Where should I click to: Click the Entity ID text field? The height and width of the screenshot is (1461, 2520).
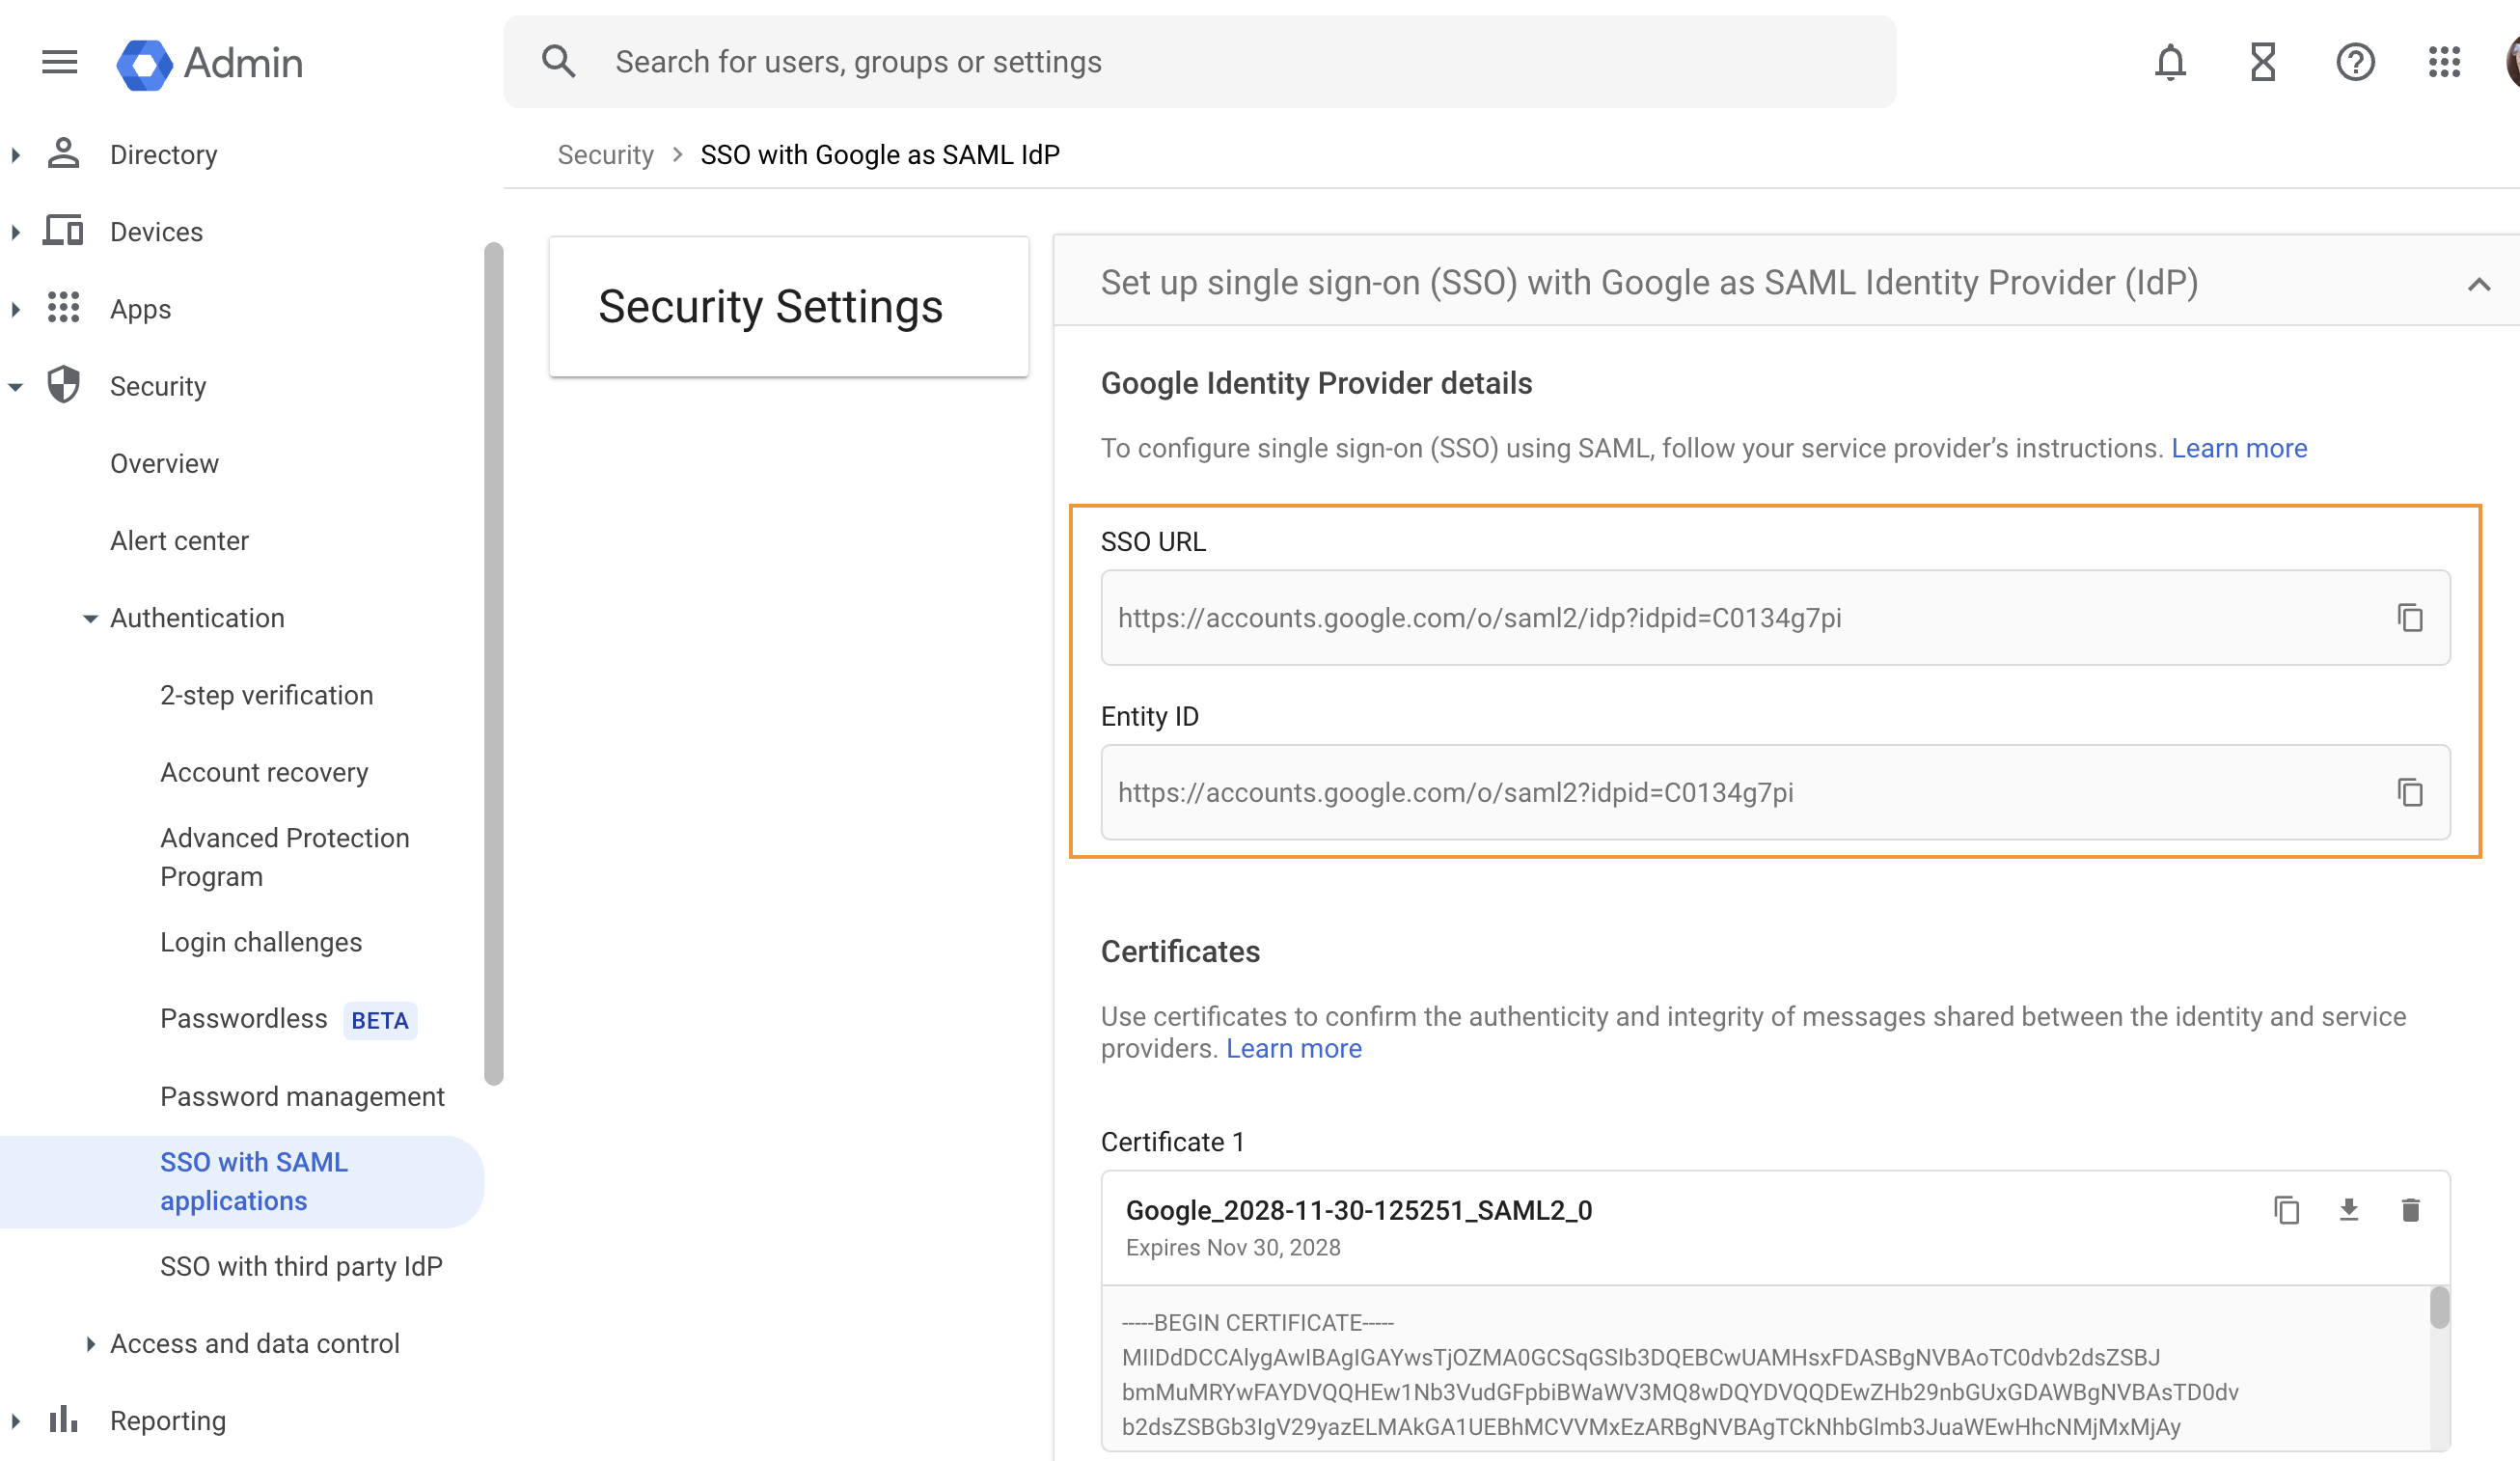click(1775, 792)
